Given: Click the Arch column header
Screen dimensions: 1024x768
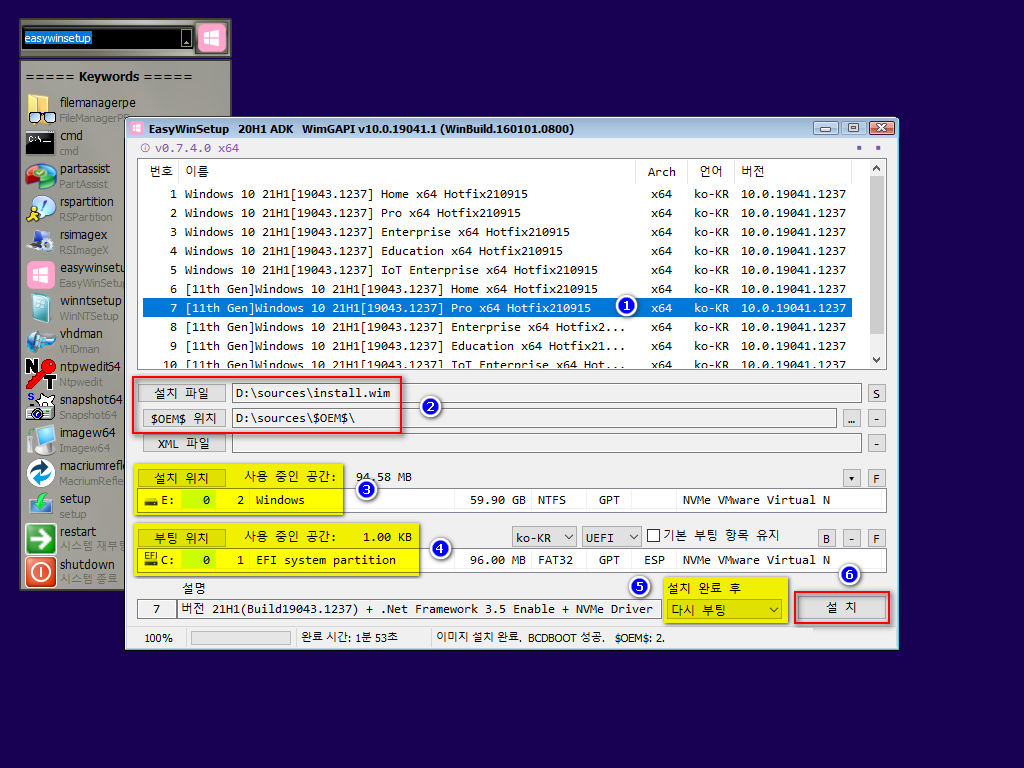Looking at the screenshot, I should point(662,171).
